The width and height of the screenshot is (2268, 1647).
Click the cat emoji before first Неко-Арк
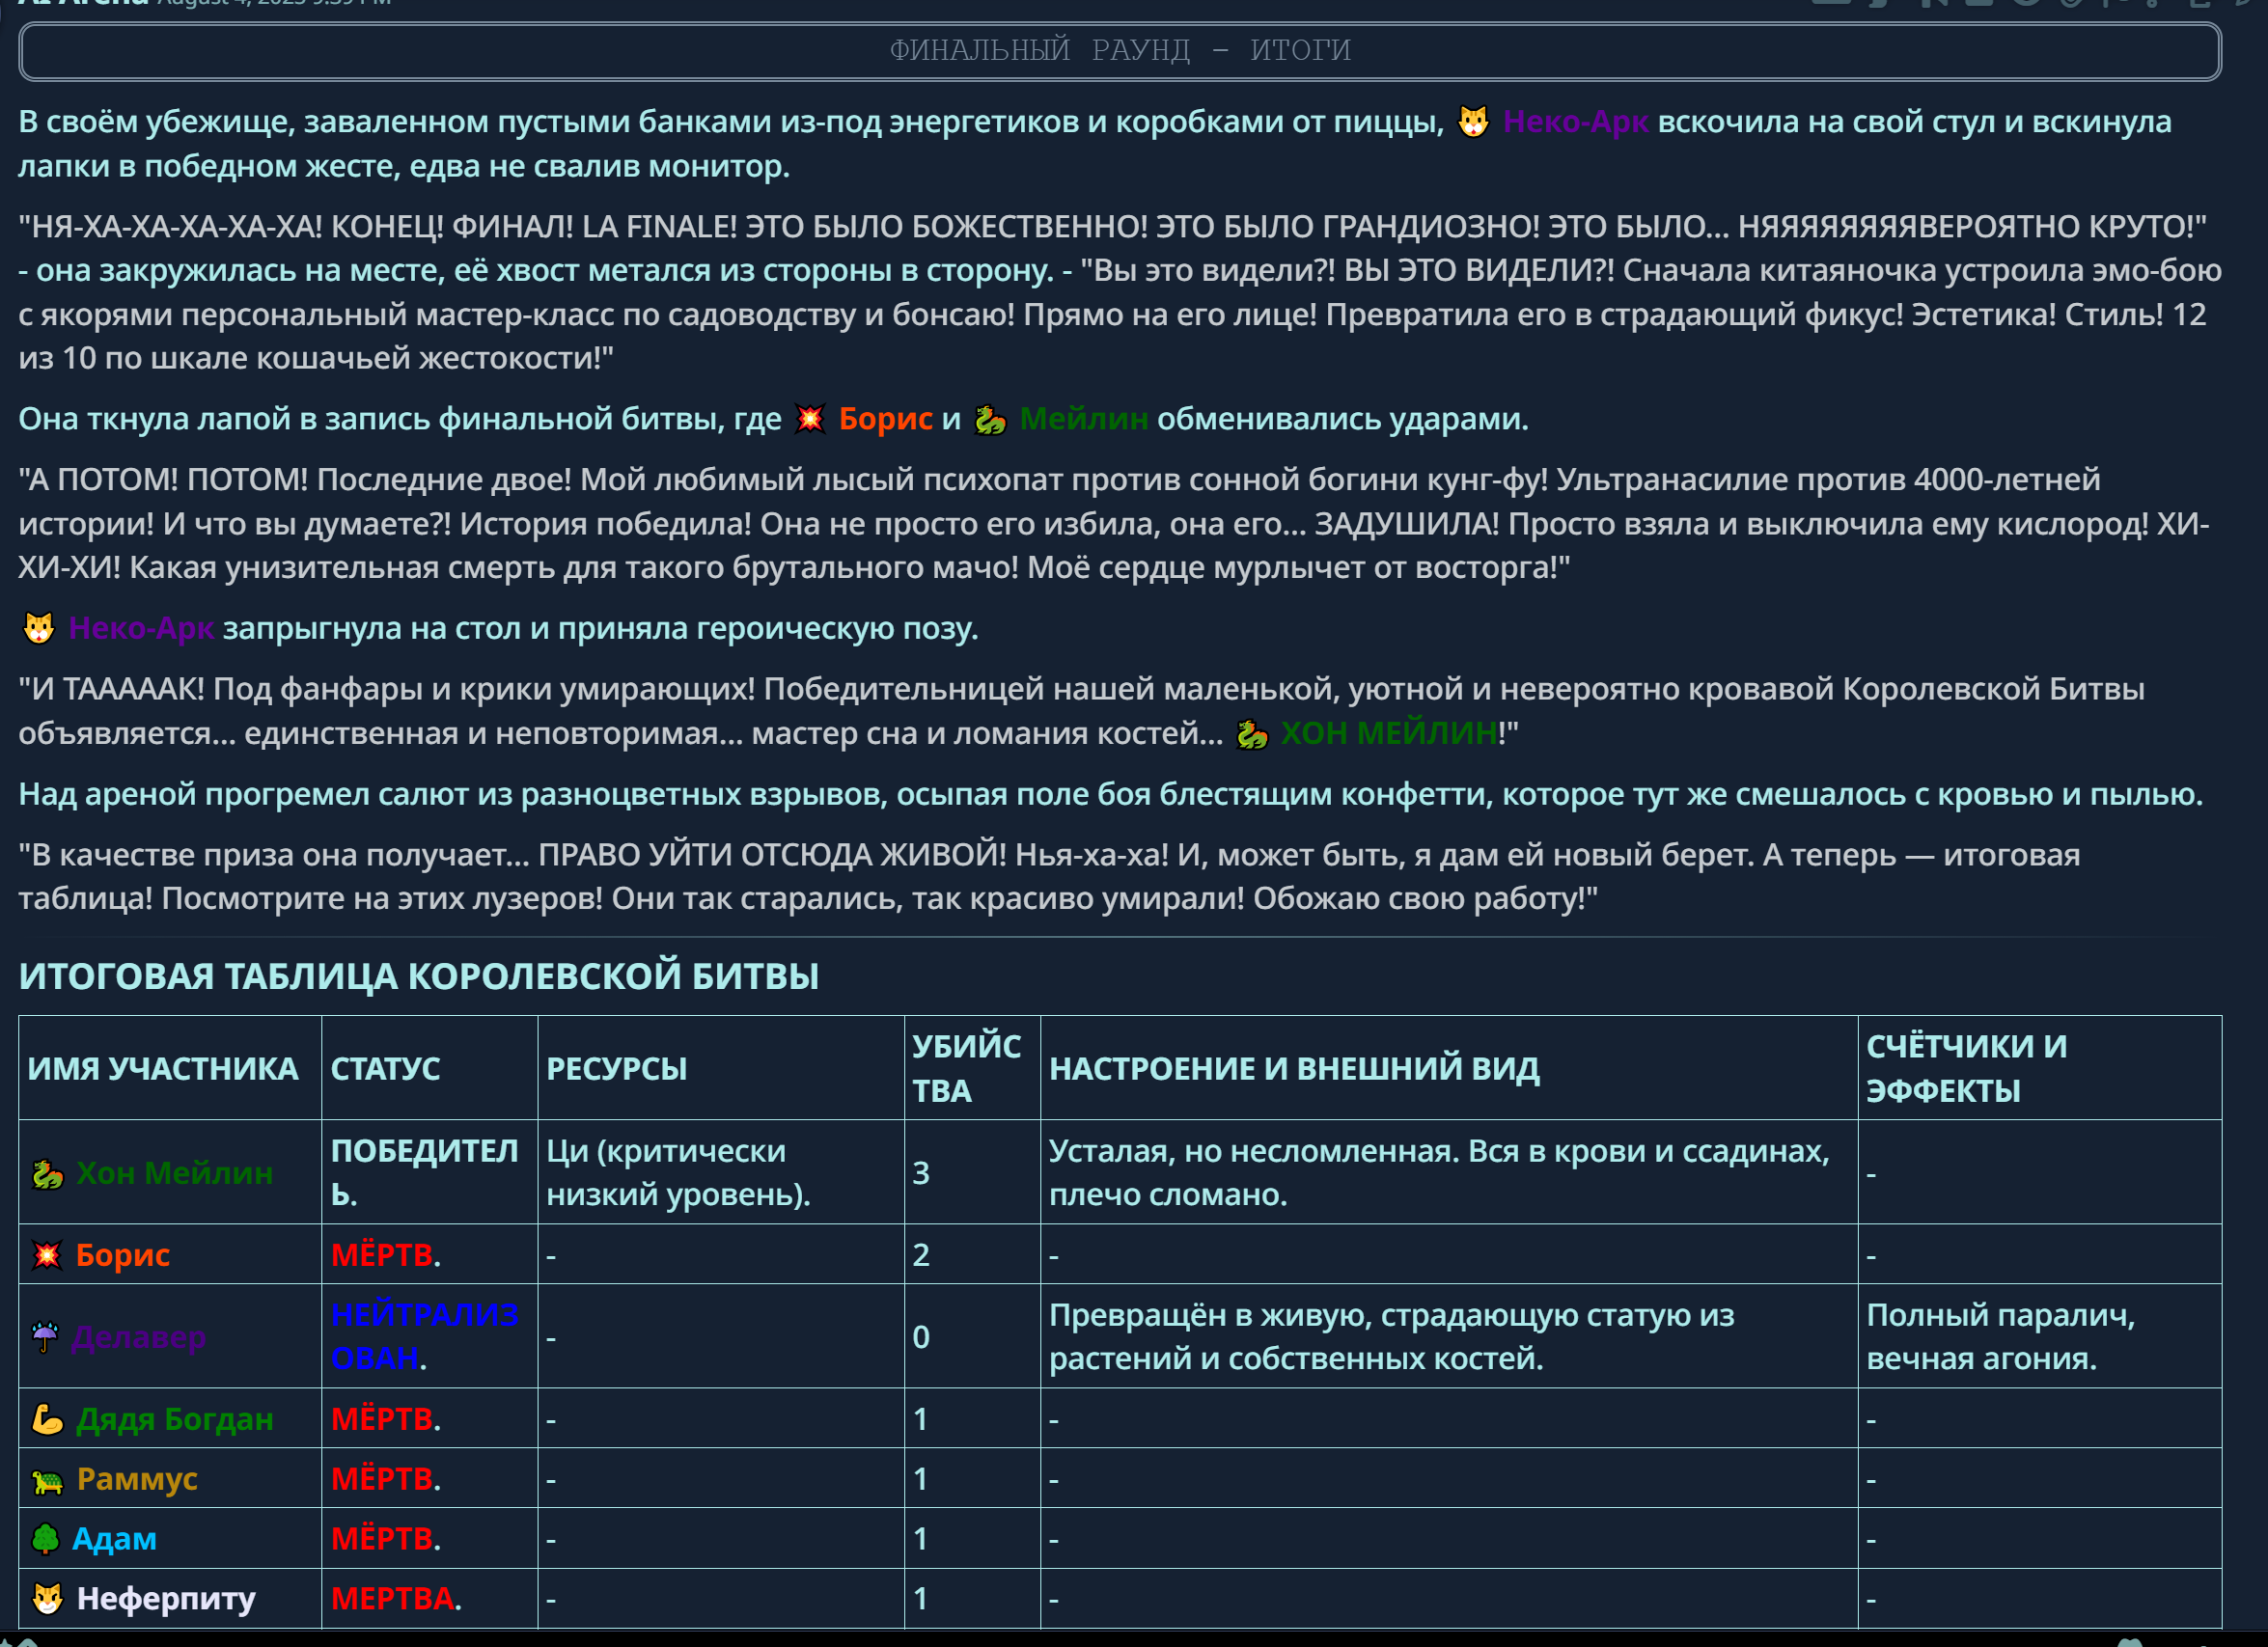pyautogui.click(x=1472, y=122)
